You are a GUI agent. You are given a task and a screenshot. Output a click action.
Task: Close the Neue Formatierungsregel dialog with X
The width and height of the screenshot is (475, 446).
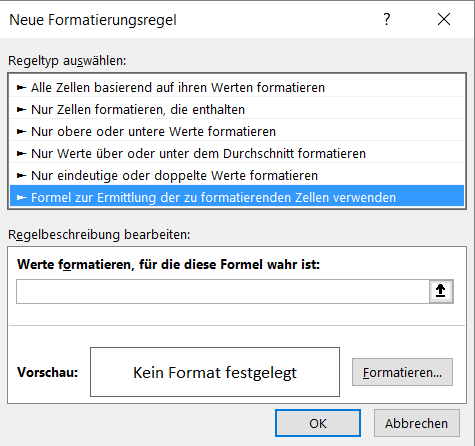tap(444, 19)
